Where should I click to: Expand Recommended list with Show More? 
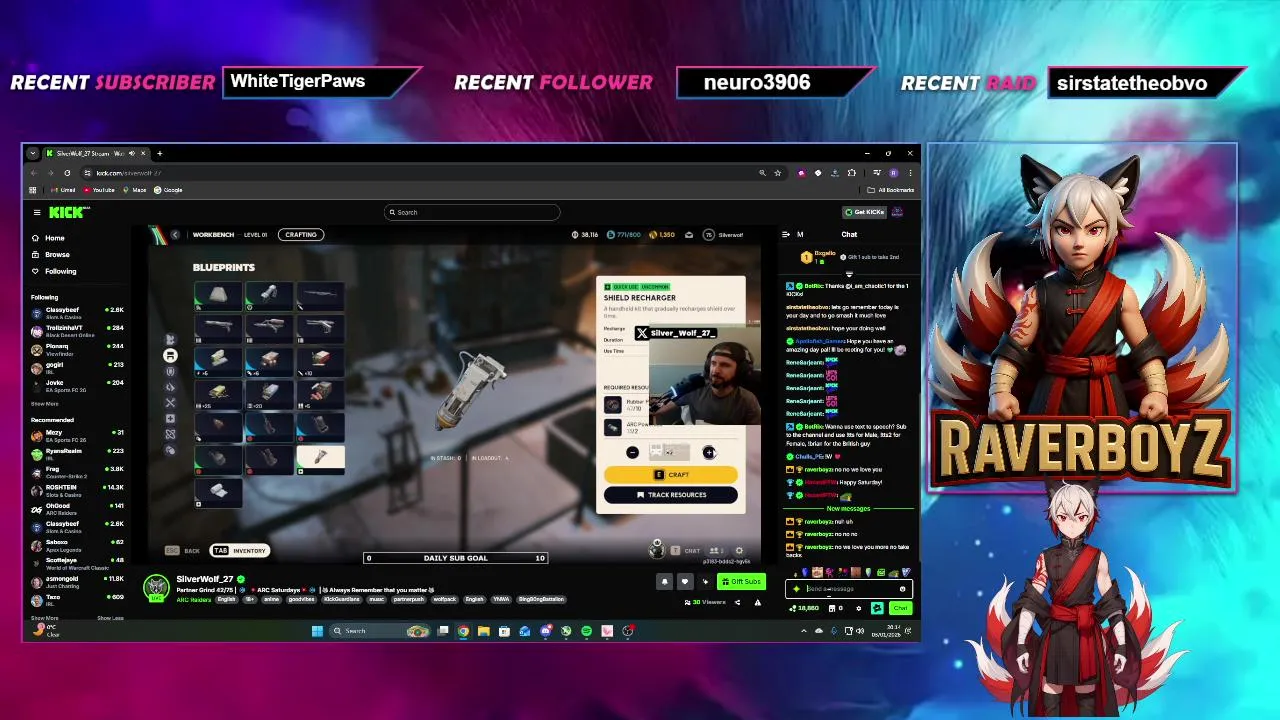click(44, 618)
